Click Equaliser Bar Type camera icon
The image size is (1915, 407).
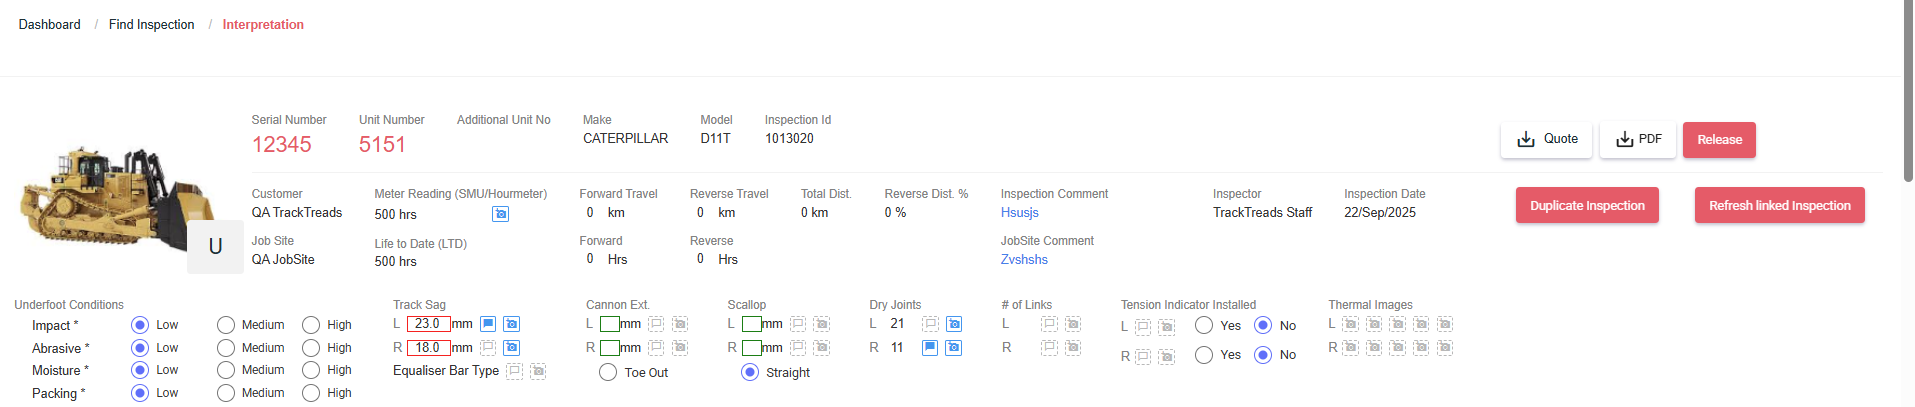pyautogui.click(x=538, y=372)
